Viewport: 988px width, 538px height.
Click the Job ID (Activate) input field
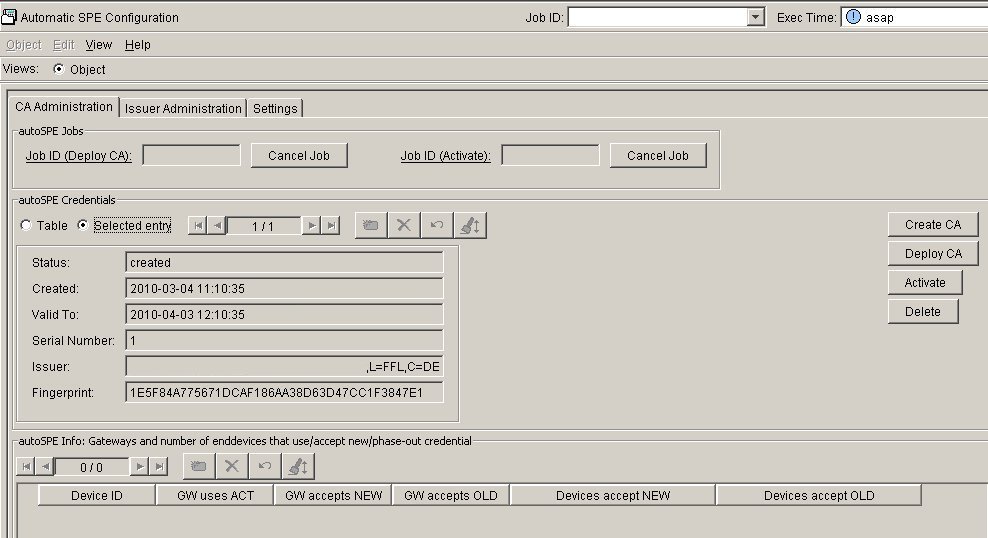pos(551,155)
